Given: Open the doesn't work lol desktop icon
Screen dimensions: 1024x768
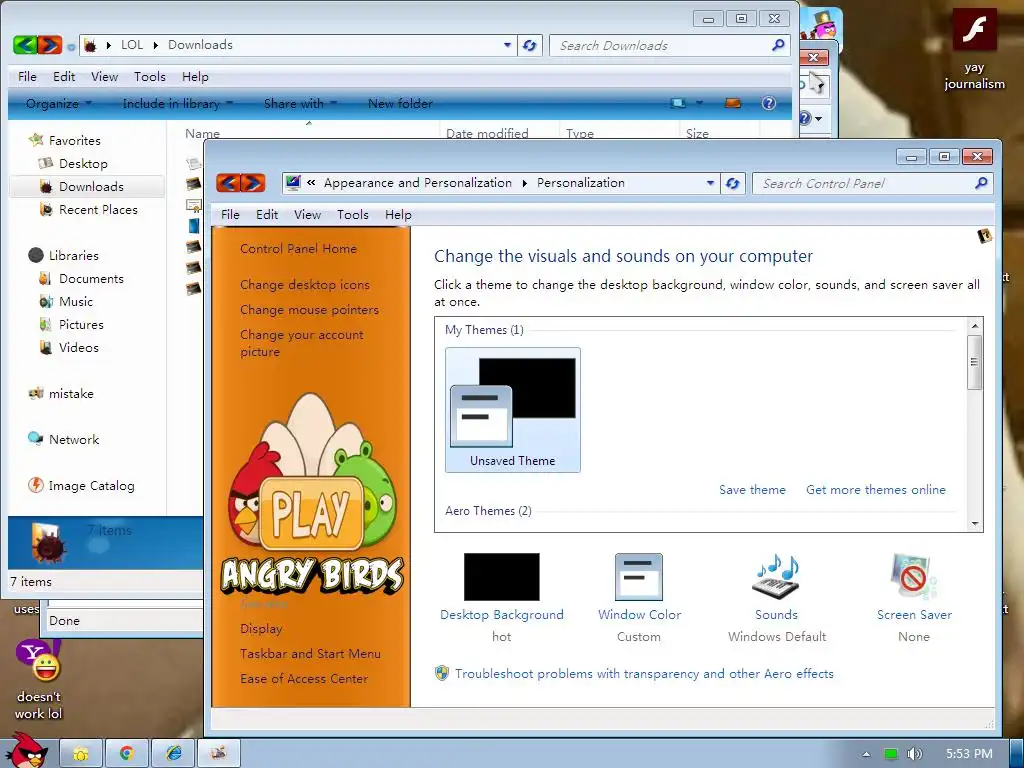Looking at the screenshot, I should [x=39, y=680].
